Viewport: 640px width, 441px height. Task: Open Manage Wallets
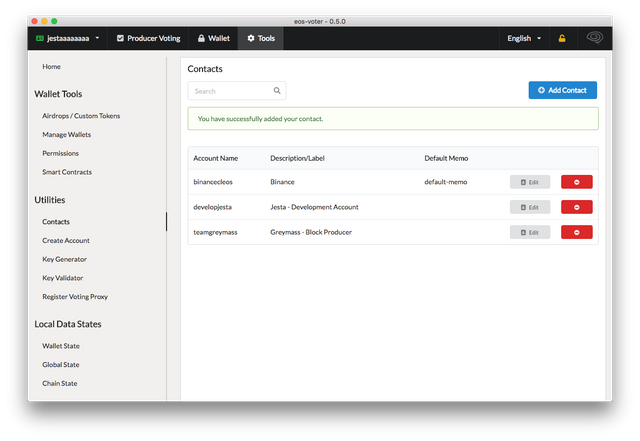pos(67,135)
